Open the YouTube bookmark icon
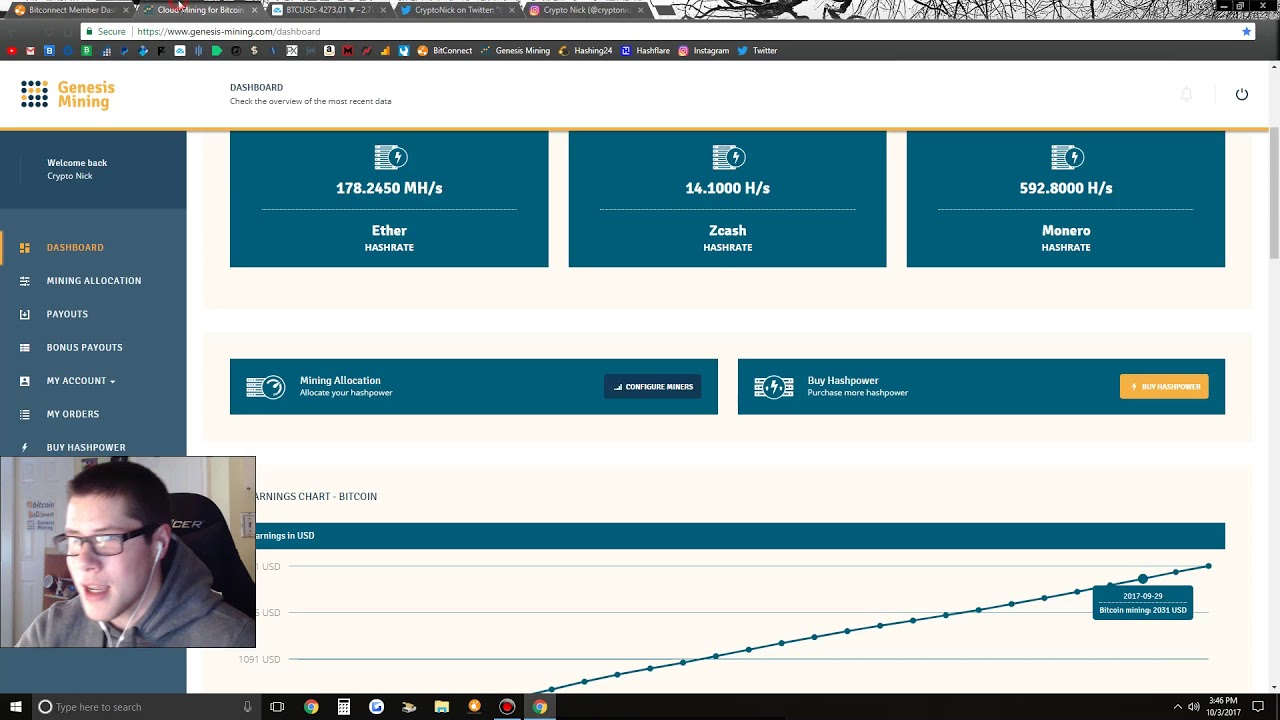Screen dimensions: 1280x720 pos(12,50)
